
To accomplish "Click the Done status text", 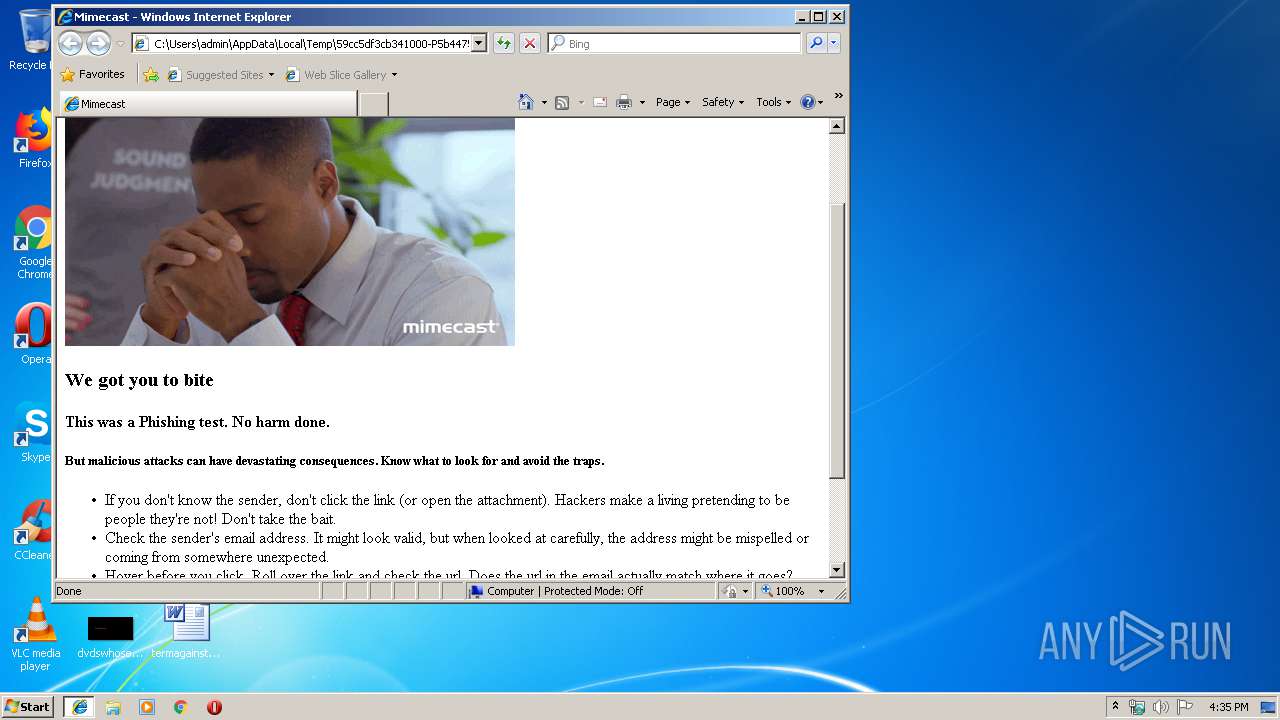I will [69, 591].
